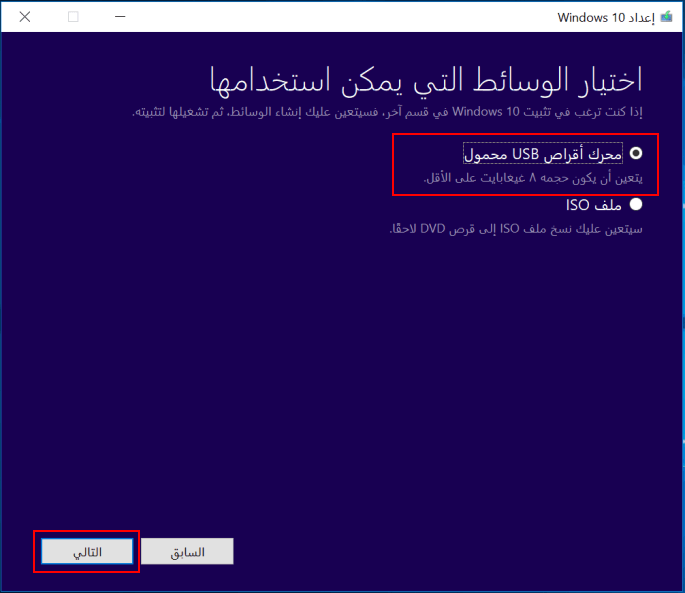
Task: Click the heading 'اختيار الوسائط التي يمكن استخدامها'
Action: tap(426, 80)
